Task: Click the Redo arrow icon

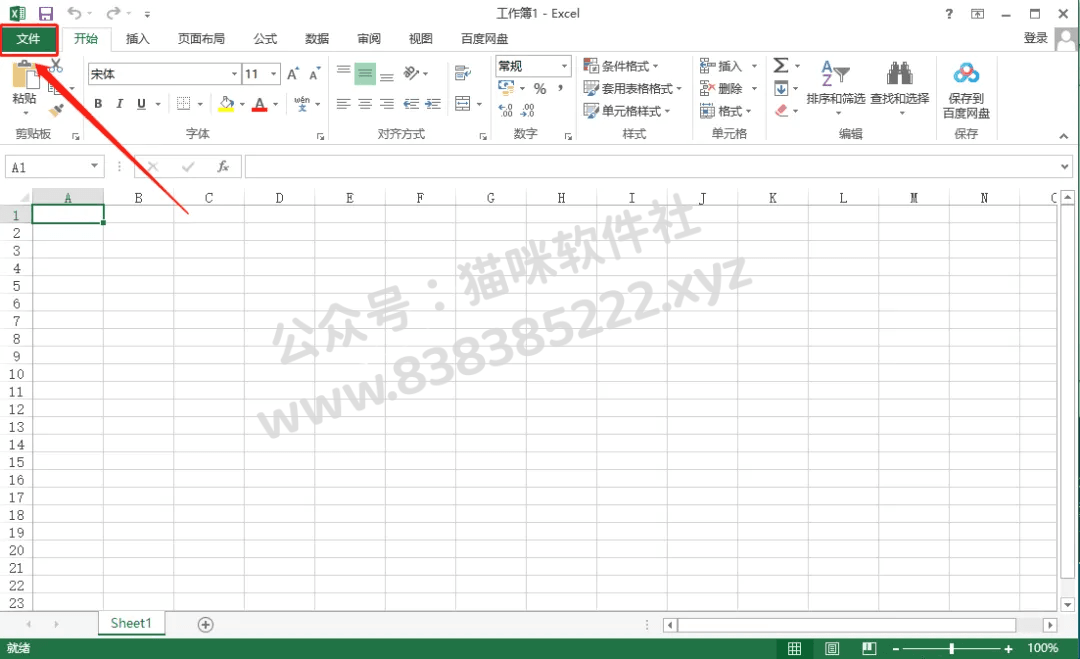Action: pyautogui.click(x=114, y=13)
